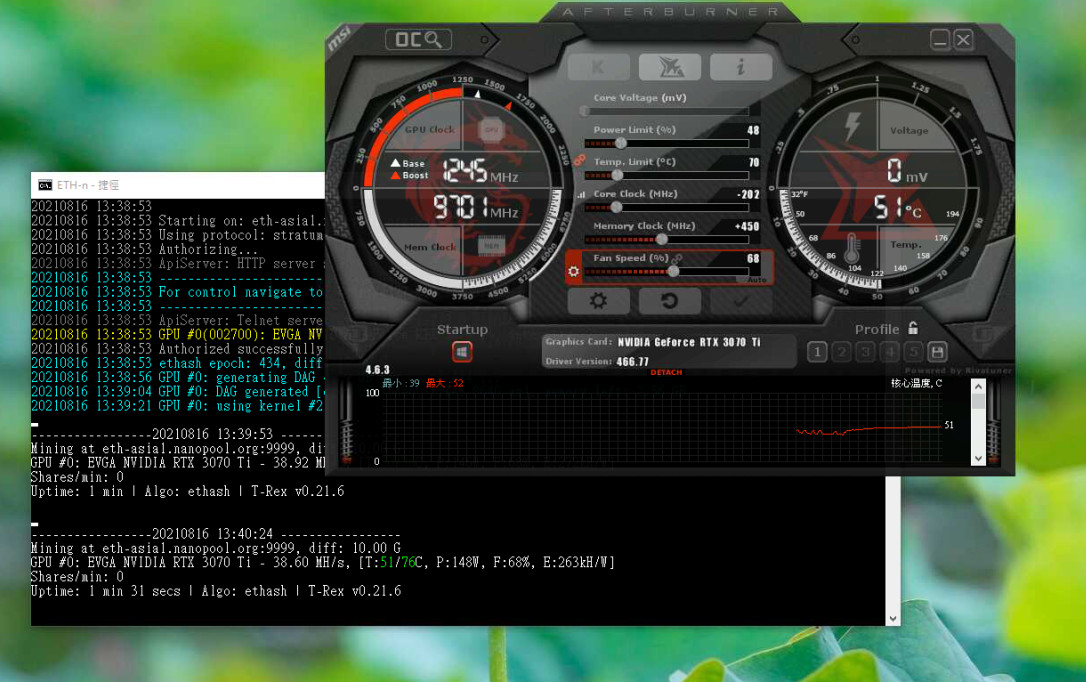Select profile slot 5
This screenshot has height=682, width=1086.
click(x=914, y=352)
